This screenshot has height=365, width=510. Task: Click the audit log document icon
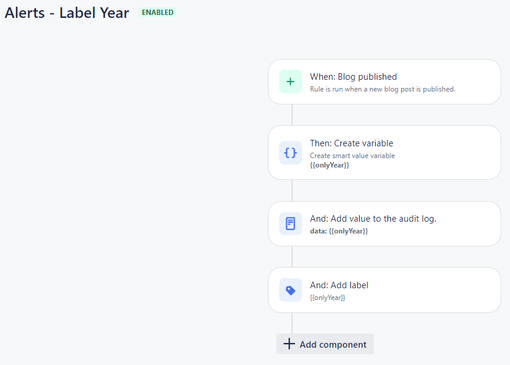pyautogui.click(x=290, y=224)
